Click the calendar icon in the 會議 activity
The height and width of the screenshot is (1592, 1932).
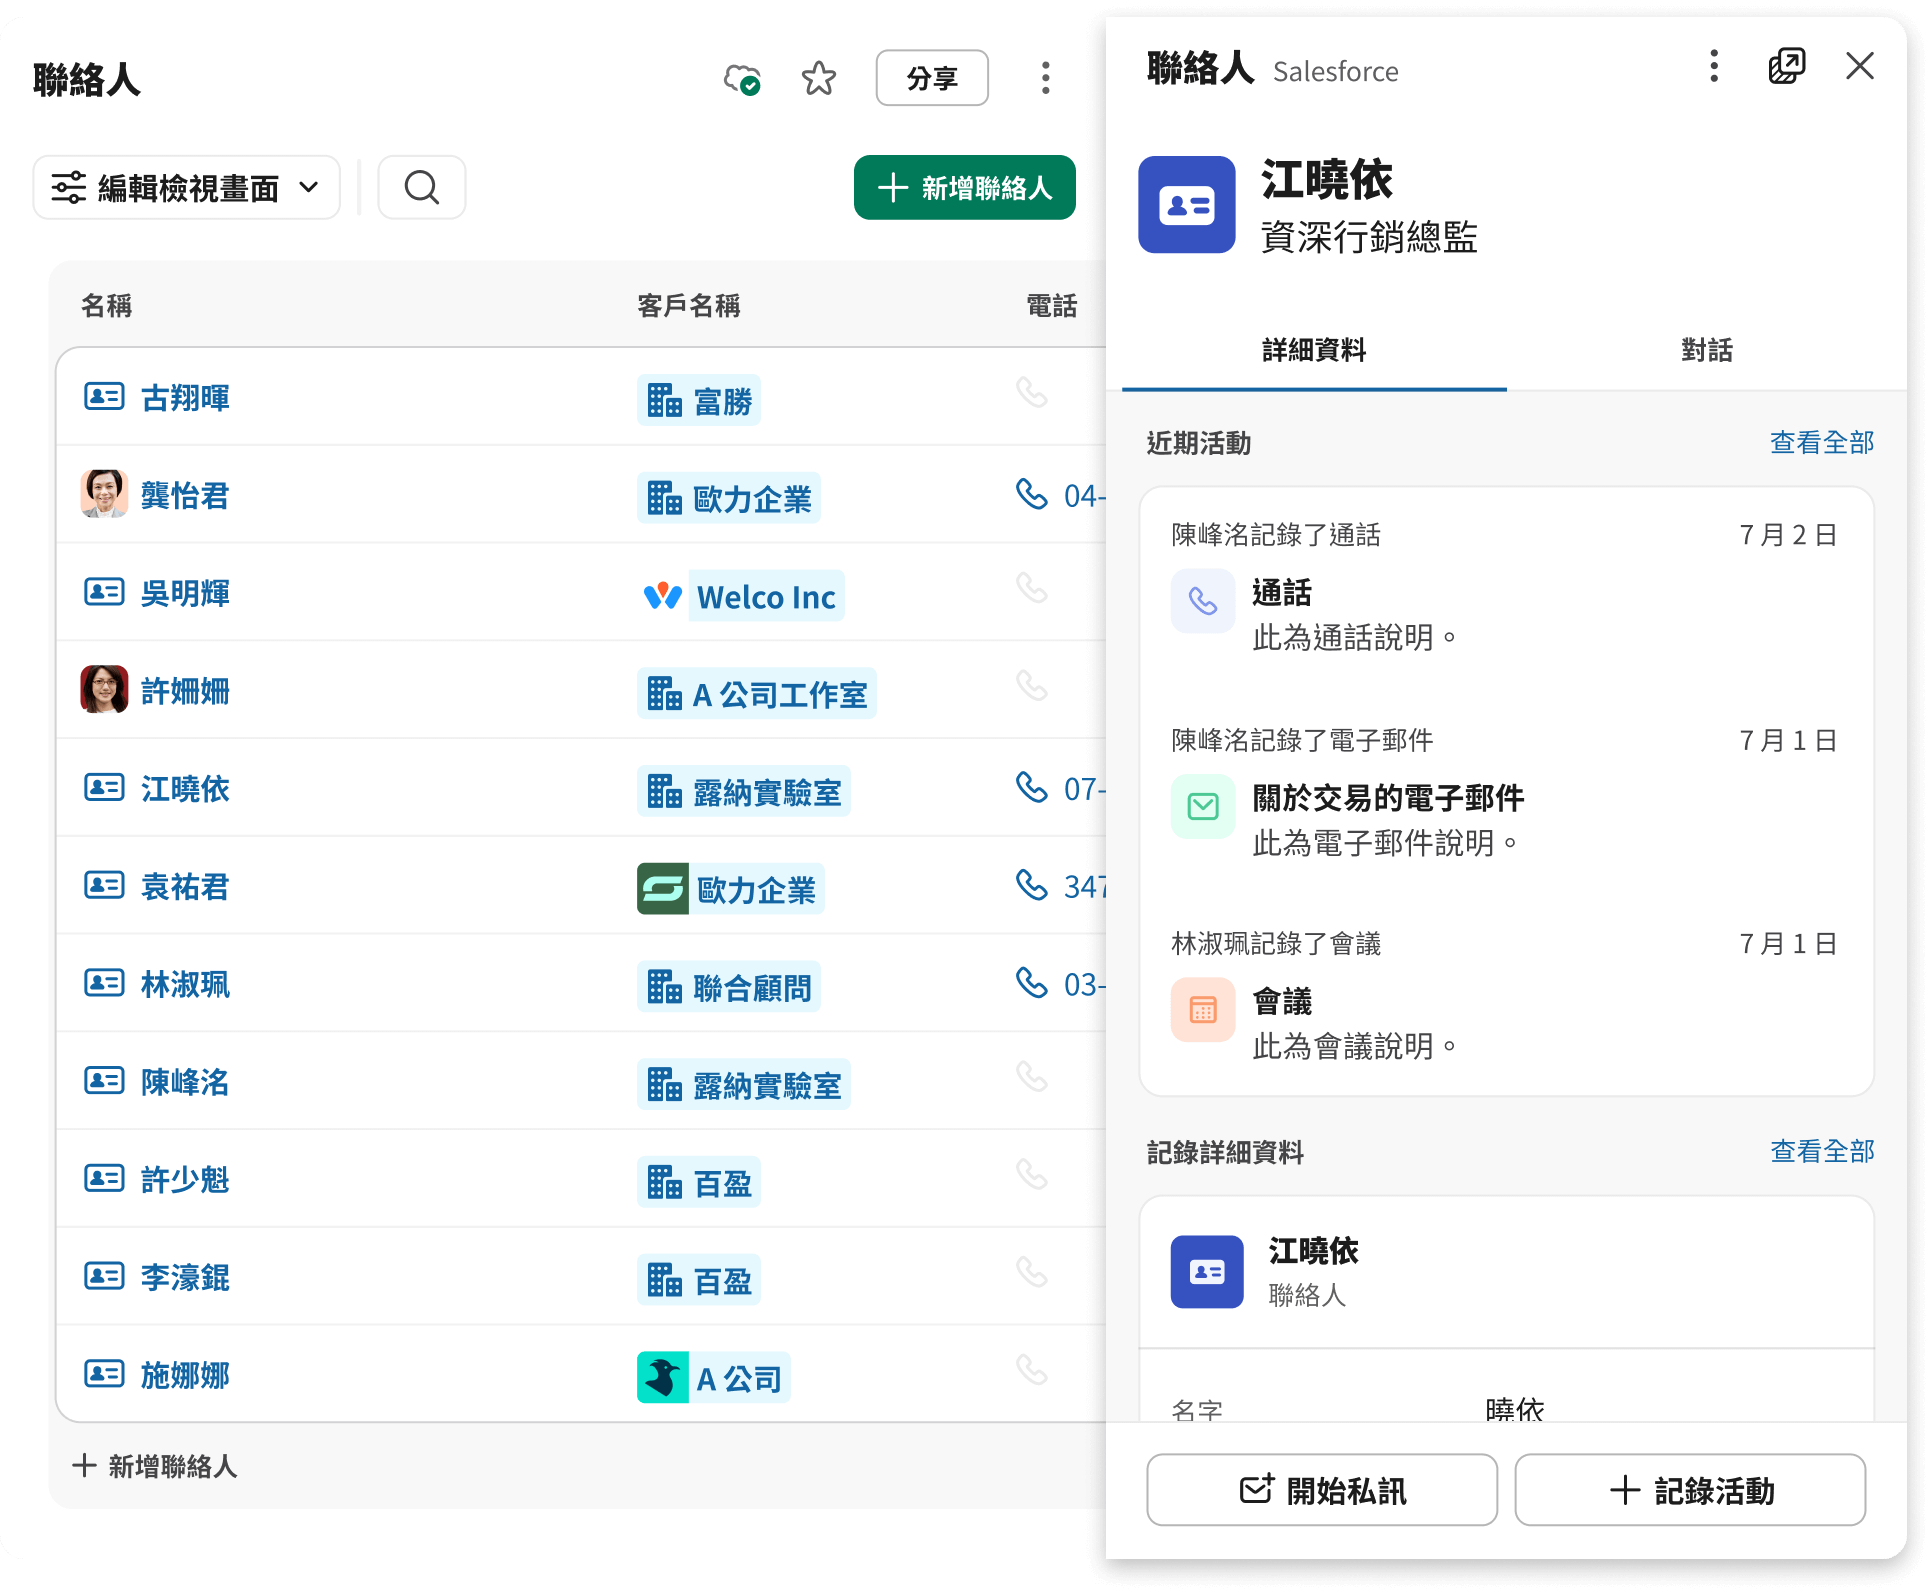1203,1010
